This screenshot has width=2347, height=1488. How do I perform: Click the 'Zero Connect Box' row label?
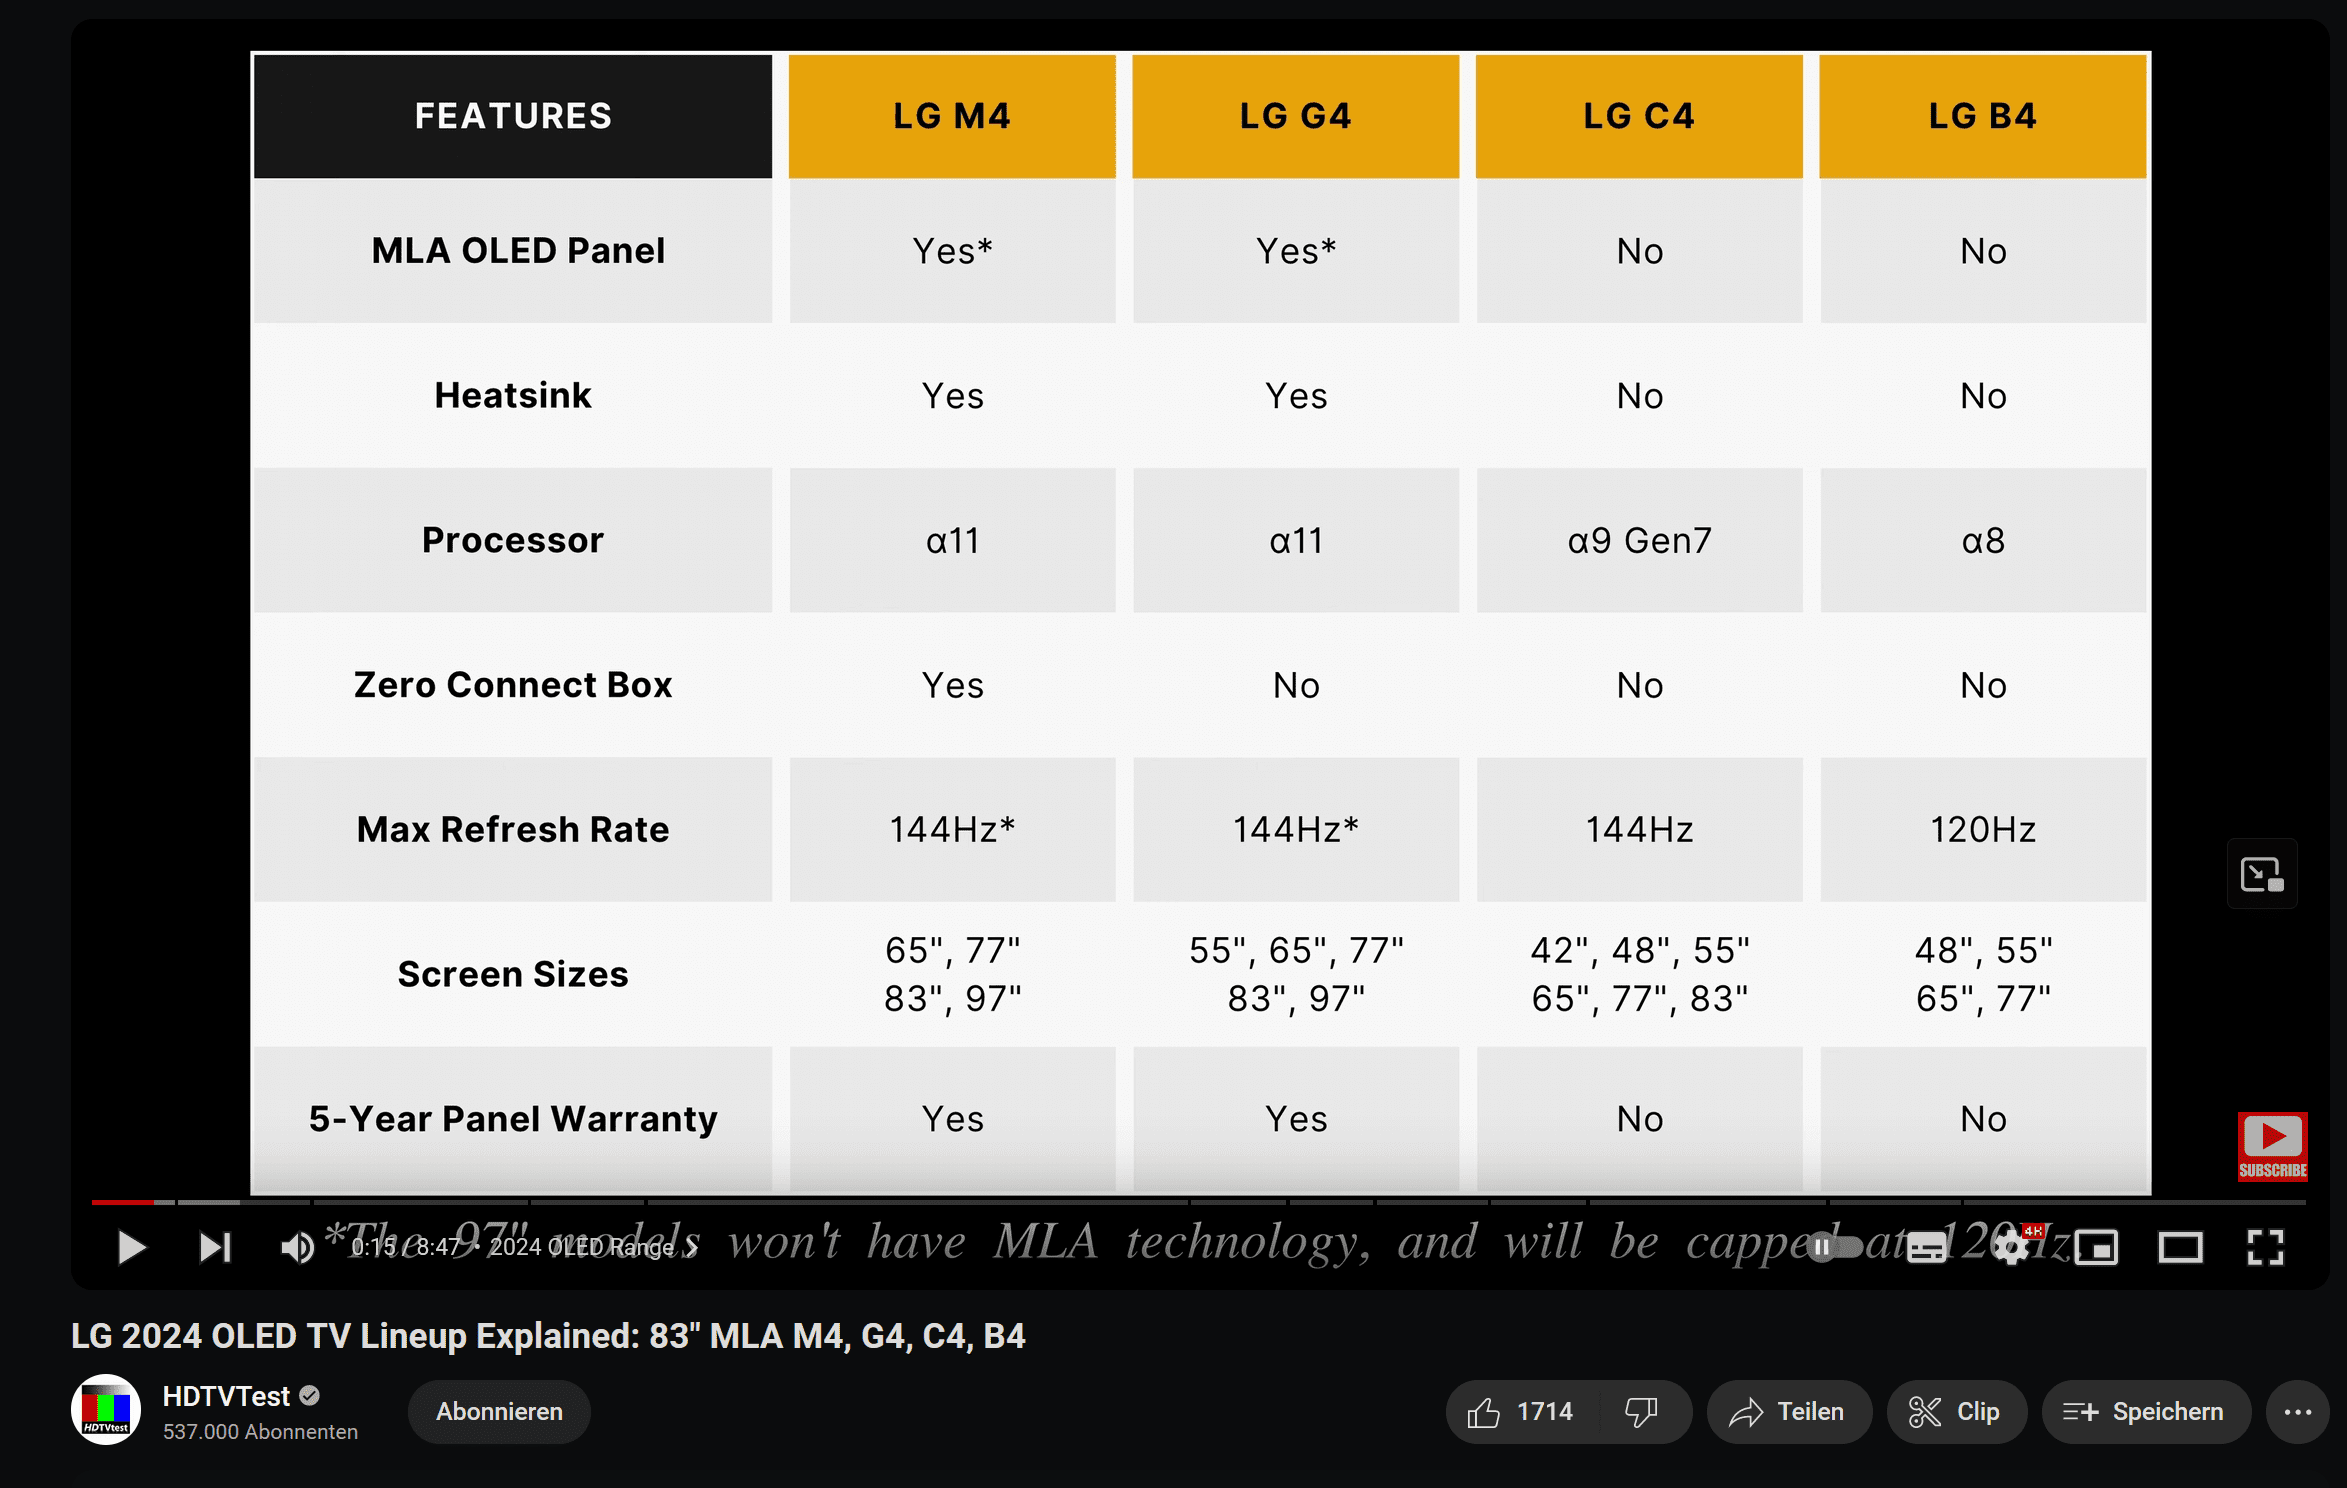click(513, 685)
